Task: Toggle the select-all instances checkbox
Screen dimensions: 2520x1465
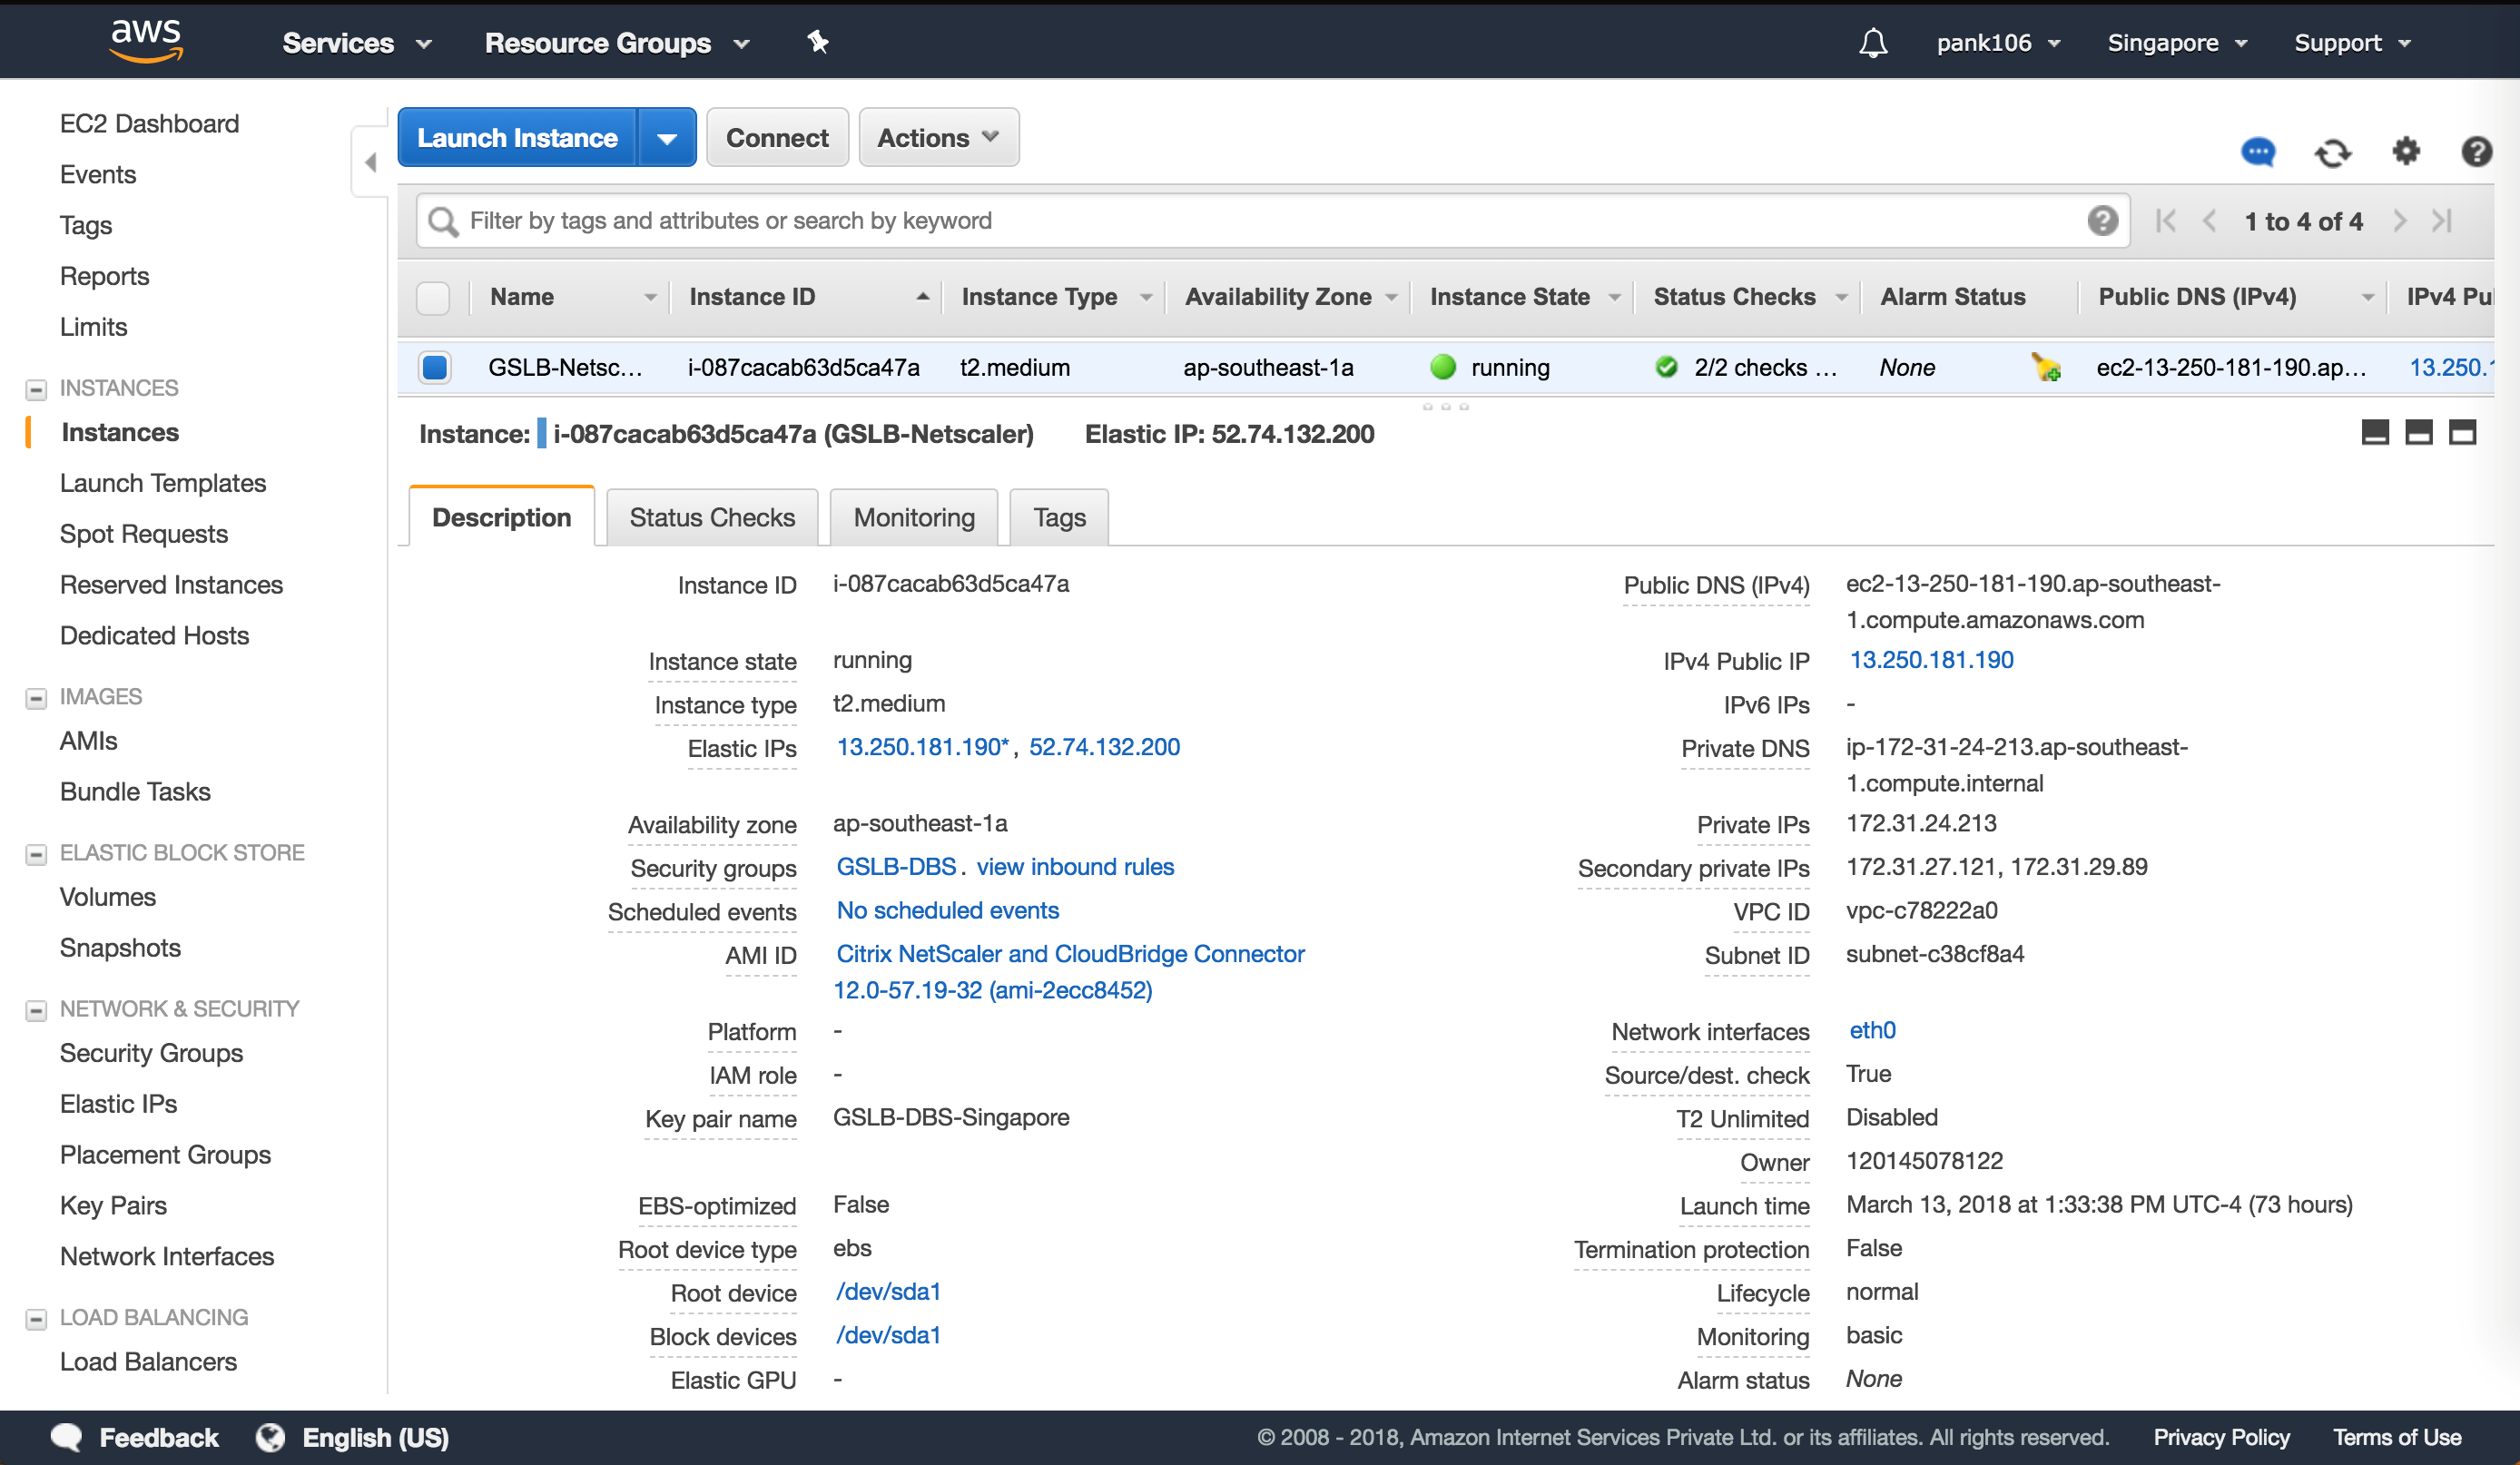Action: coord(433,298)
